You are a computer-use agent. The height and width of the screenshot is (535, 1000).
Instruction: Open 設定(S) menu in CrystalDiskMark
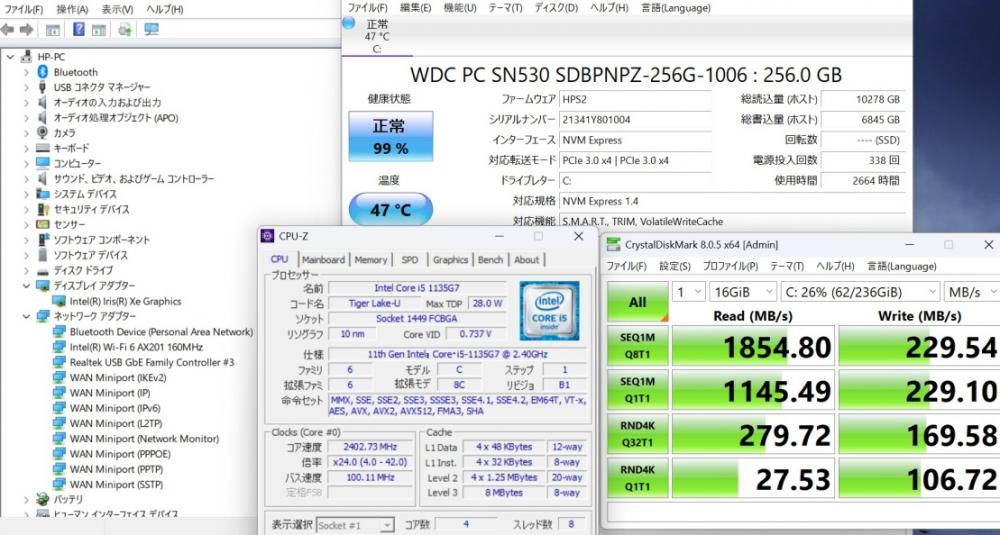[x=675, y=266]
